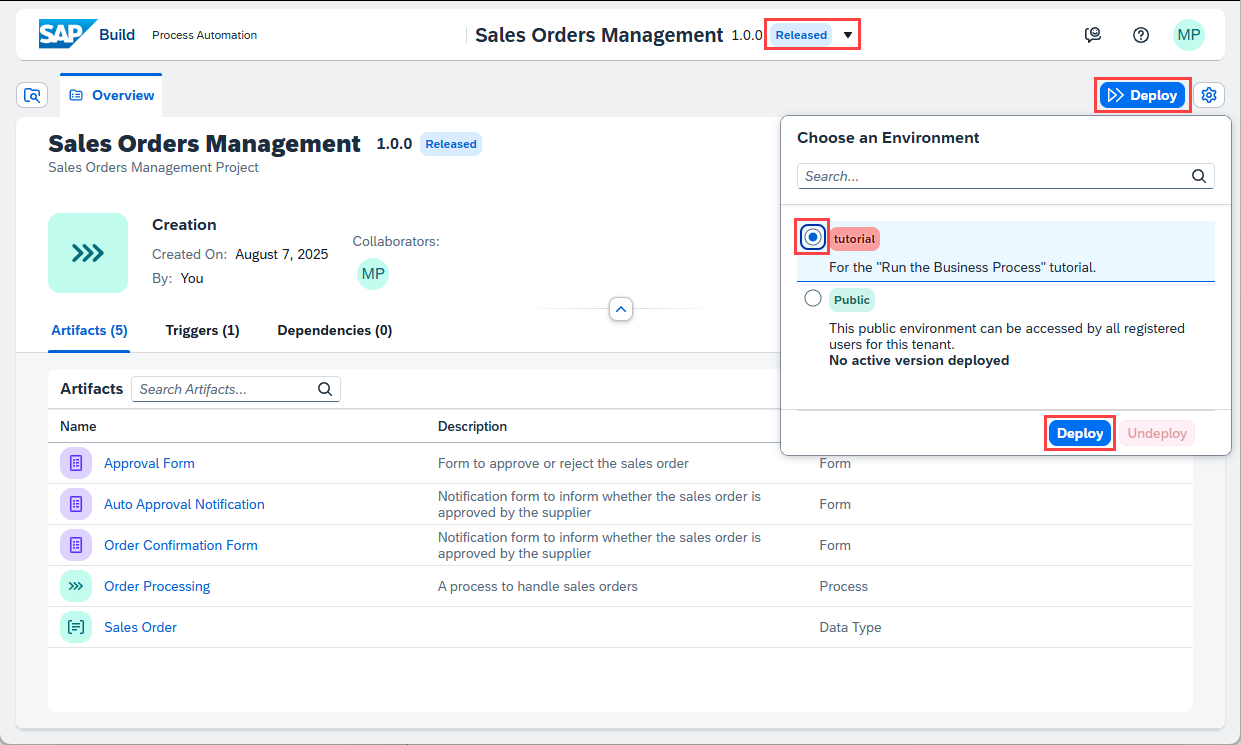
Task: Click the Approval Form icon
Action: pyautogui.click(x=76, y=463)
